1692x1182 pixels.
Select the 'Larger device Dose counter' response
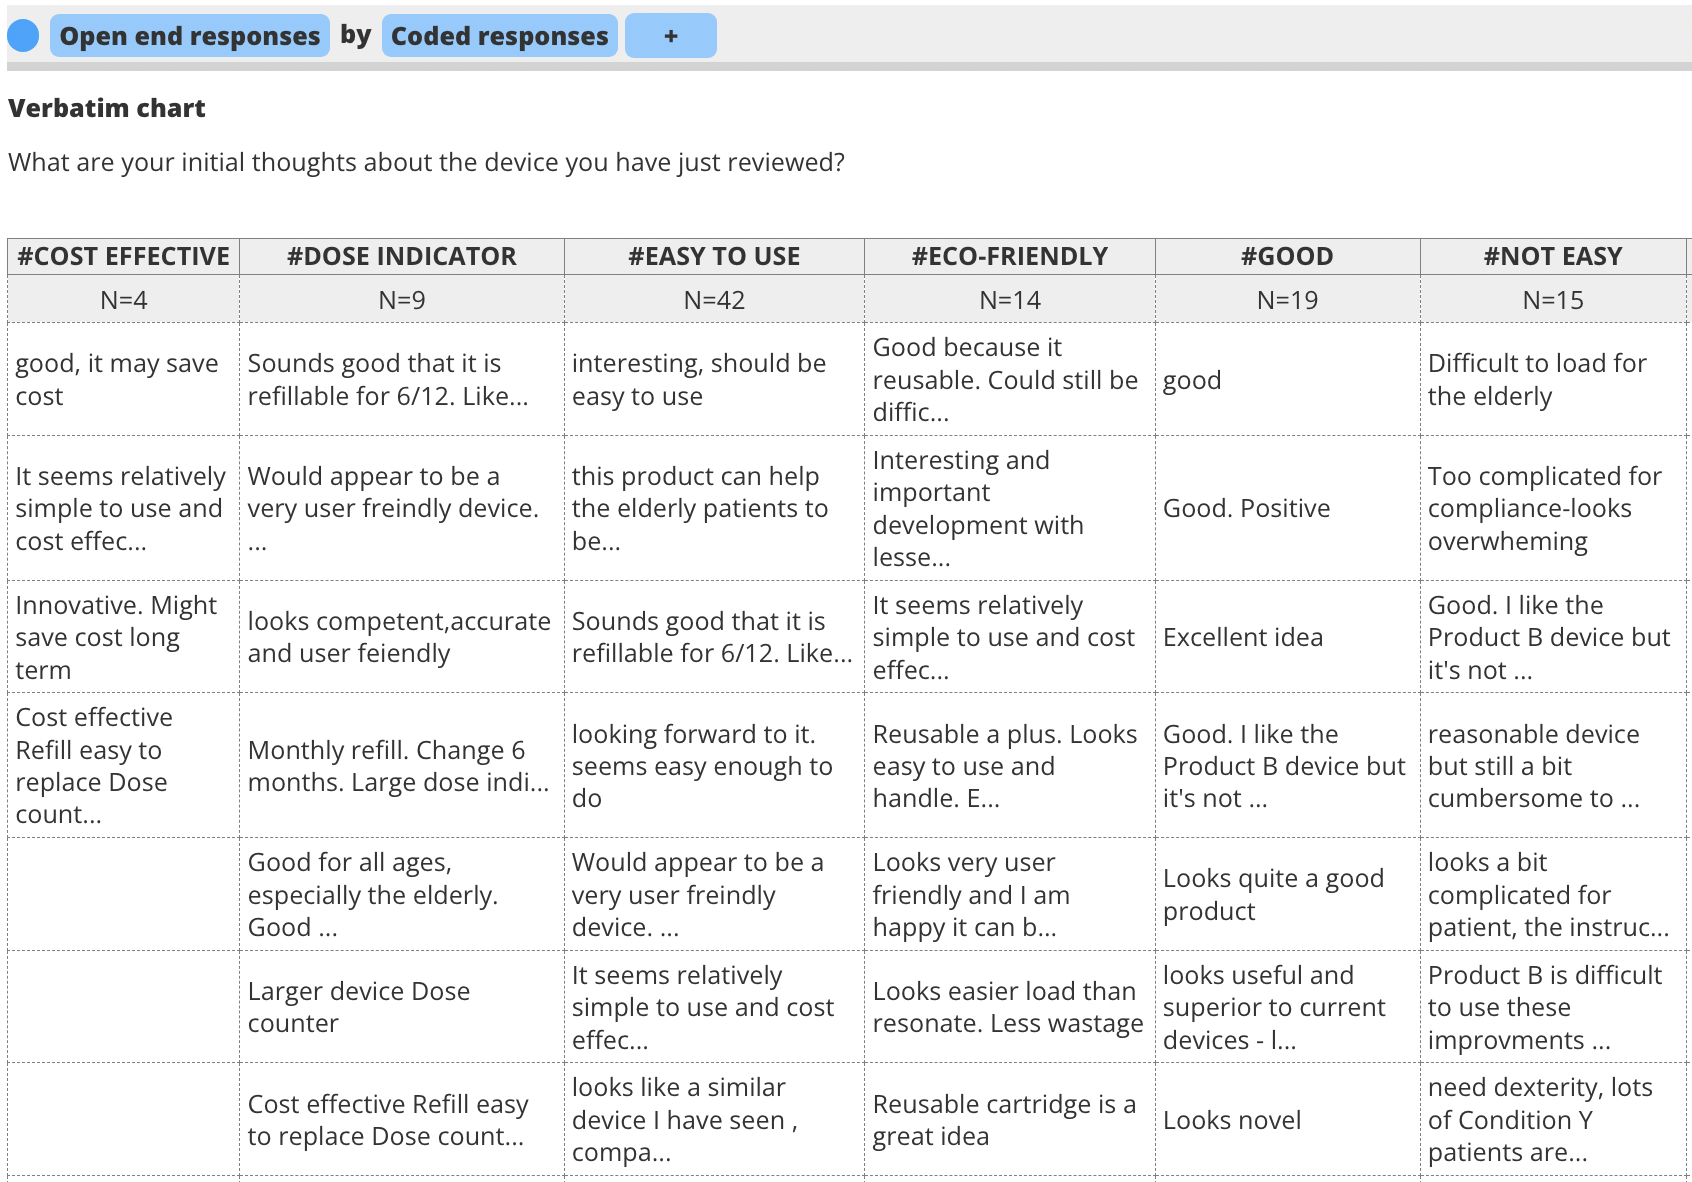pyautogui.click(x=358, y=1007)
